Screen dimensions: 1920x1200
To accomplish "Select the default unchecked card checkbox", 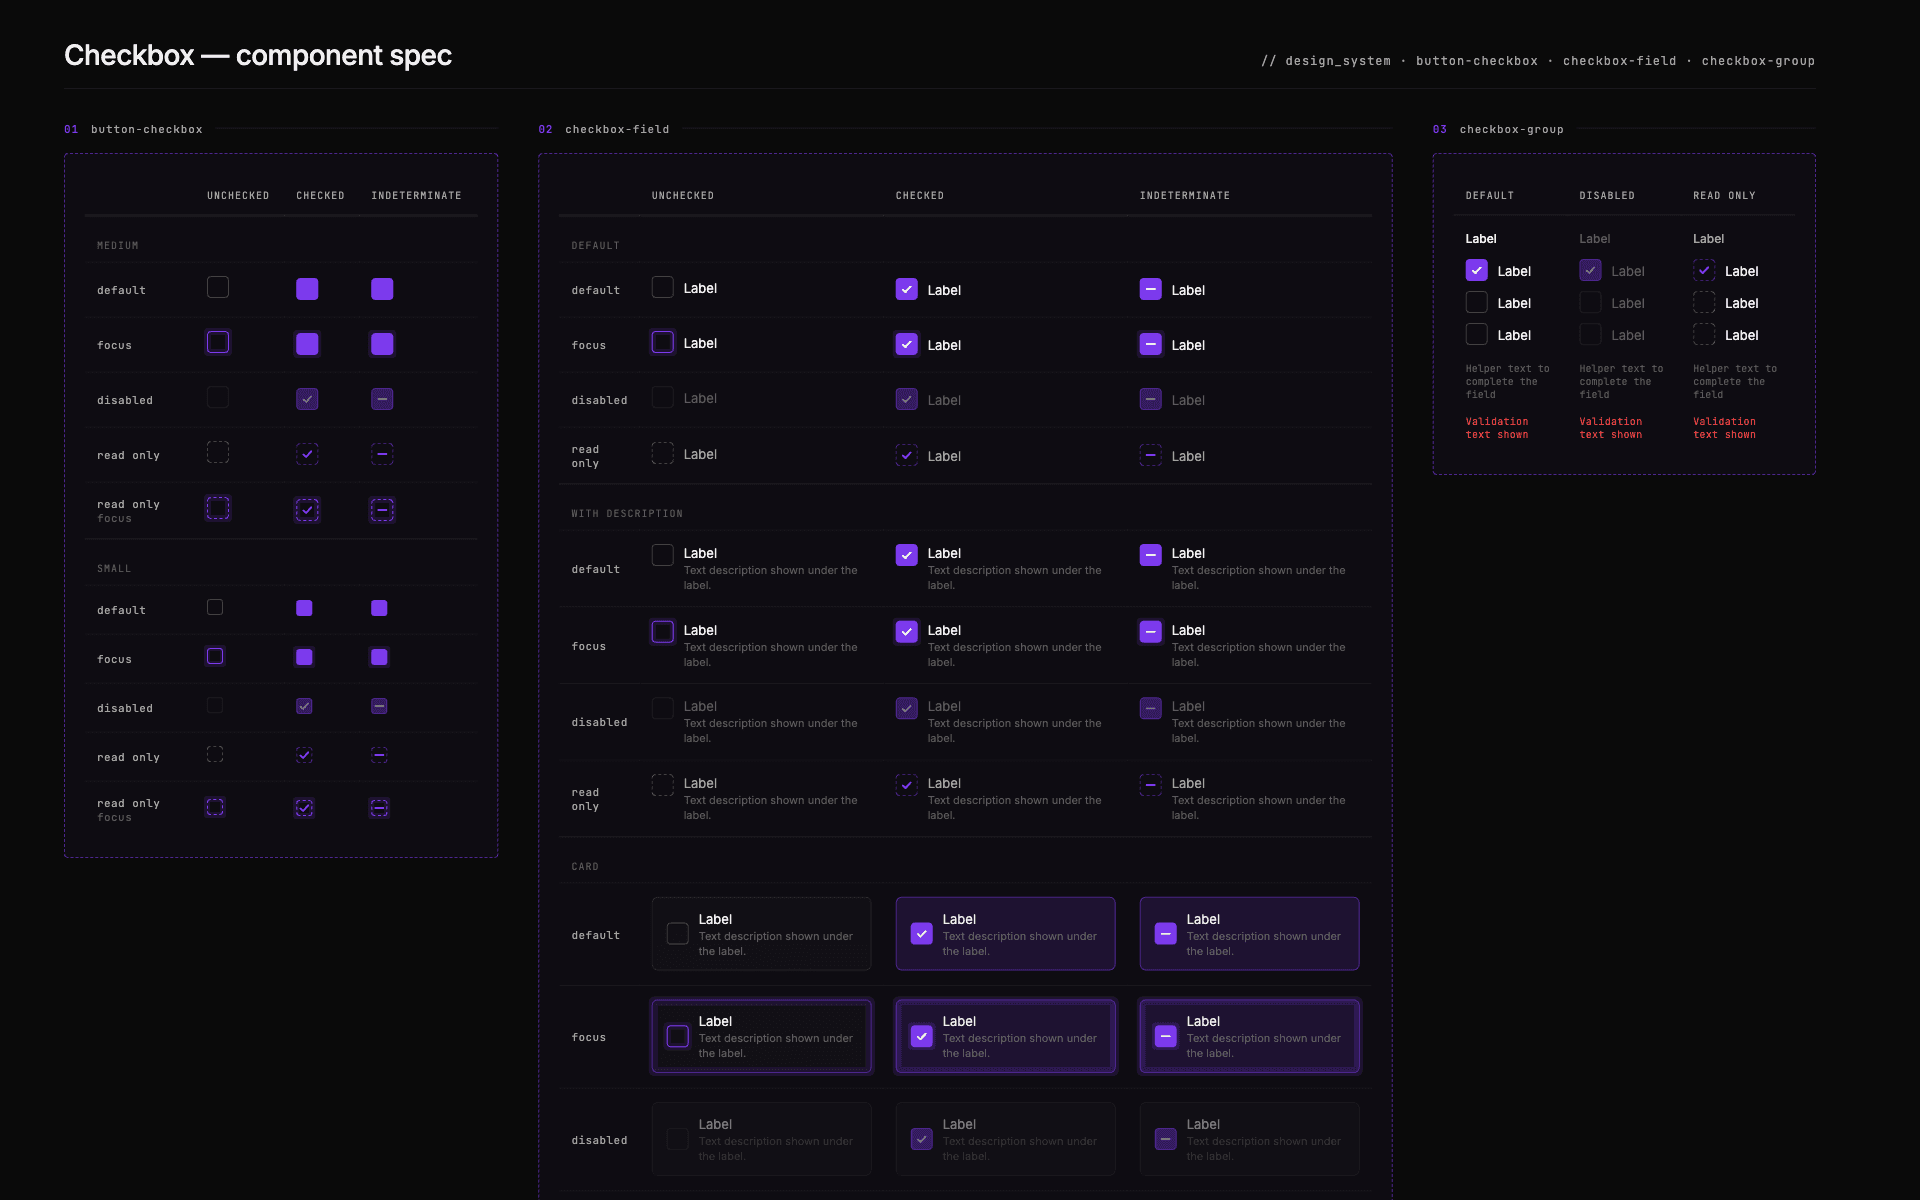I will click(677, 934).
